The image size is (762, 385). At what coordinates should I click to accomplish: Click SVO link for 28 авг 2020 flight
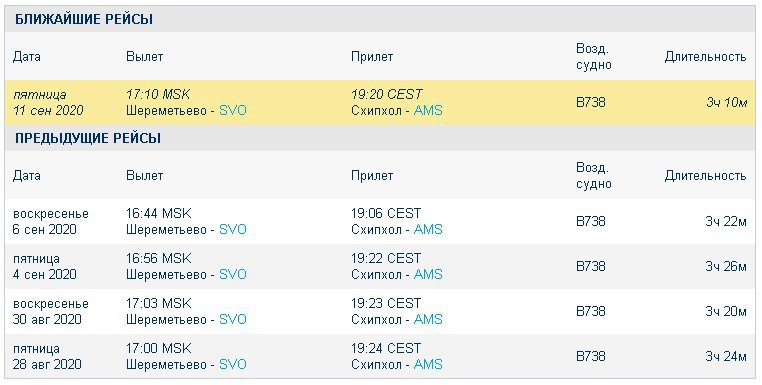point(233,365)
